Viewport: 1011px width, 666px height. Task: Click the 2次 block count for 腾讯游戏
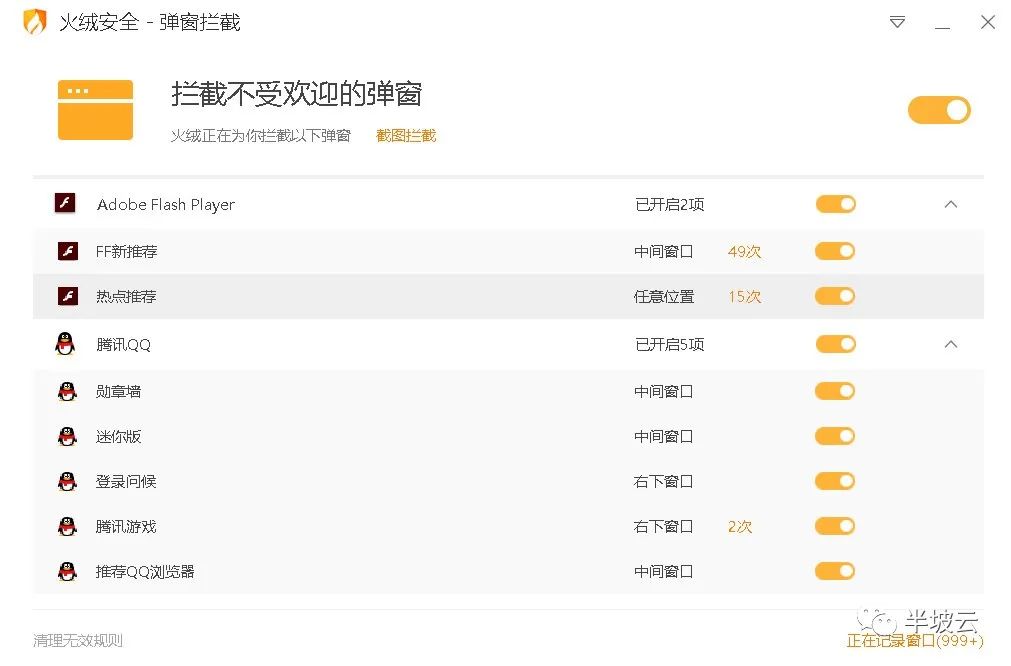(x=740, y=527)
